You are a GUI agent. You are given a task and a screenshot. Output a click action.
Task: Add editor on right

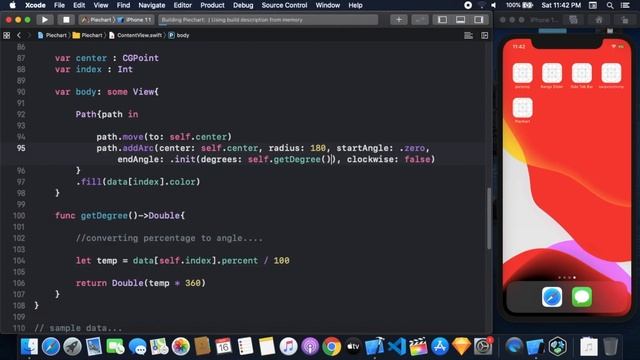(x=484, y=36)
